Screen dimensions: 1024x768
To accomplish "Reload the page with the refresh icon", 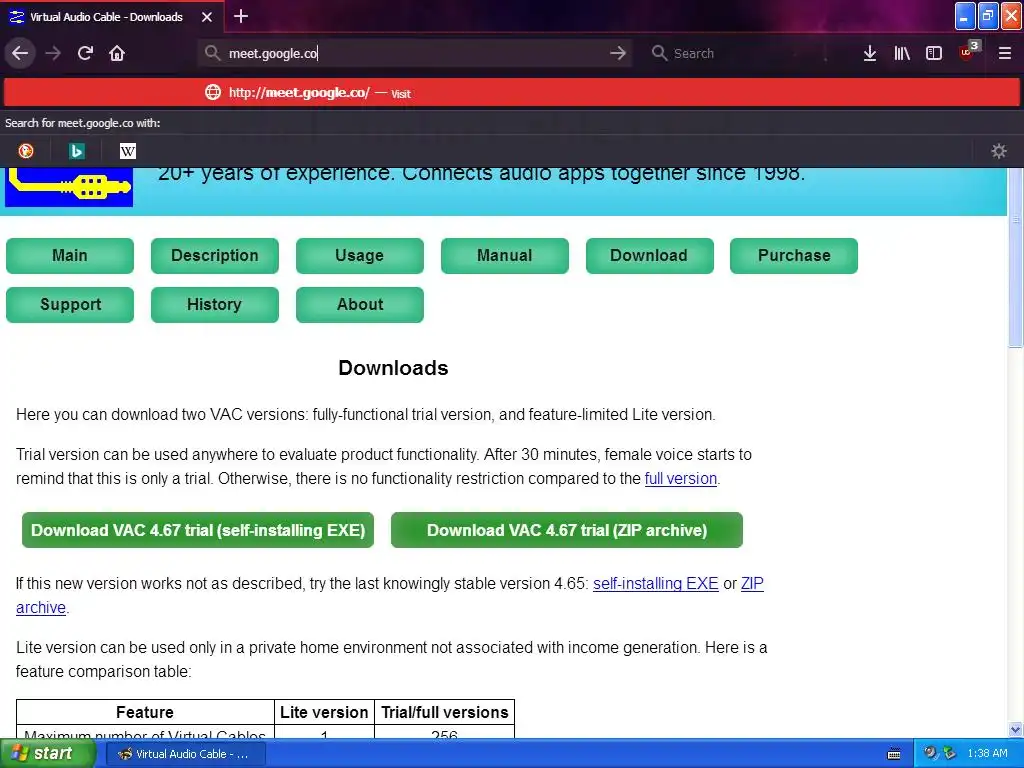I will point(85,54).
